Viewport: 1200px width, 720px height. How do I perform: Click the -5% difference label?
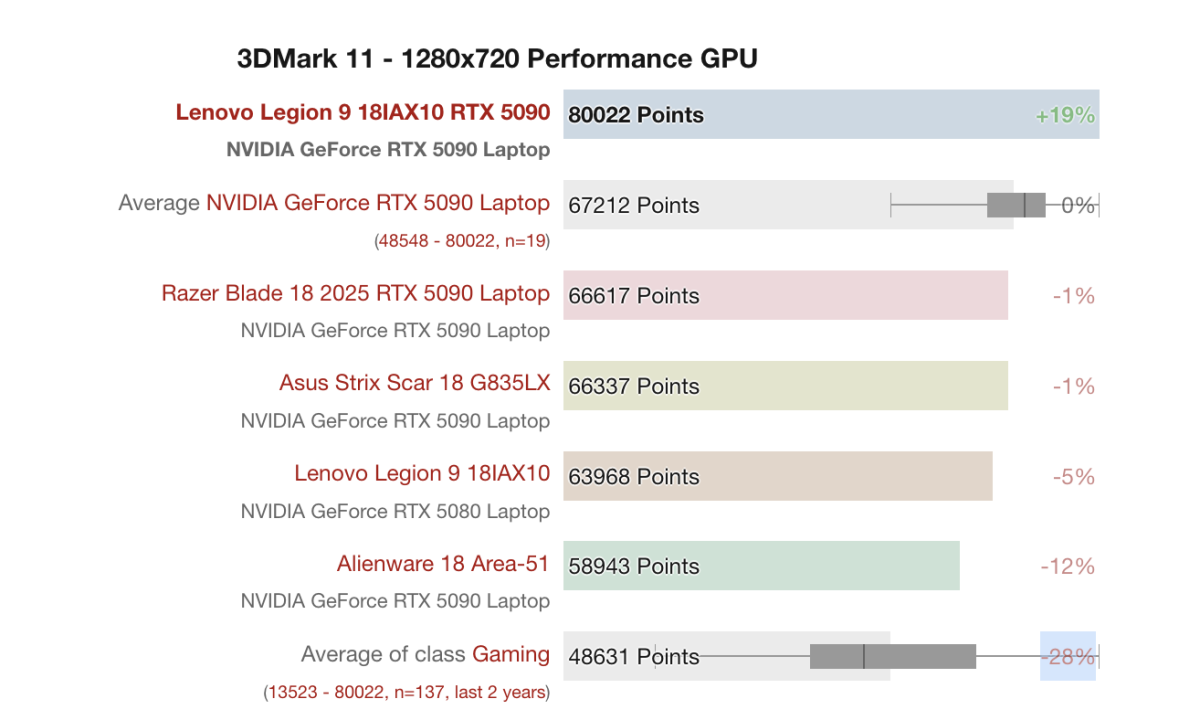click(x=1073, y=477)
